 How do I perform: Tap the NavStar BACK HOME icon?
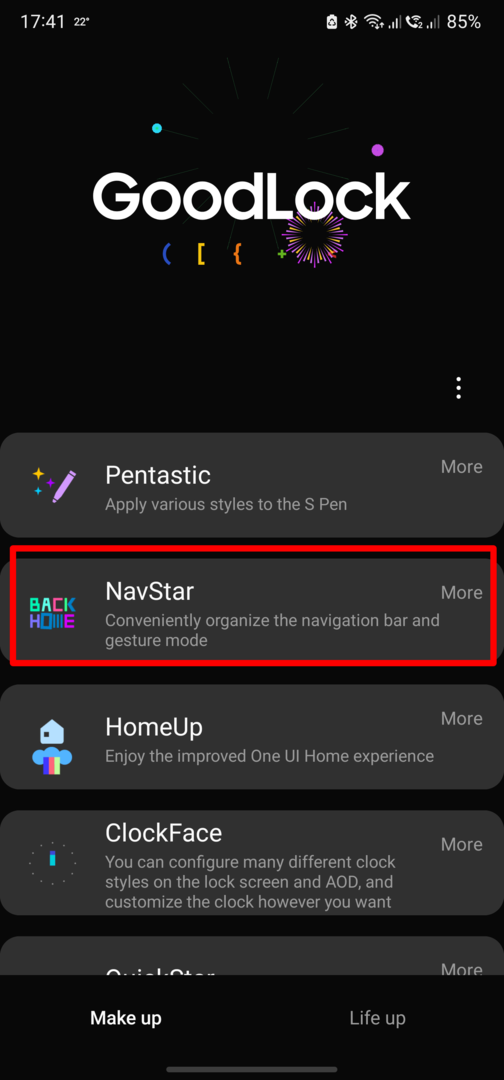tap(52, 612)
